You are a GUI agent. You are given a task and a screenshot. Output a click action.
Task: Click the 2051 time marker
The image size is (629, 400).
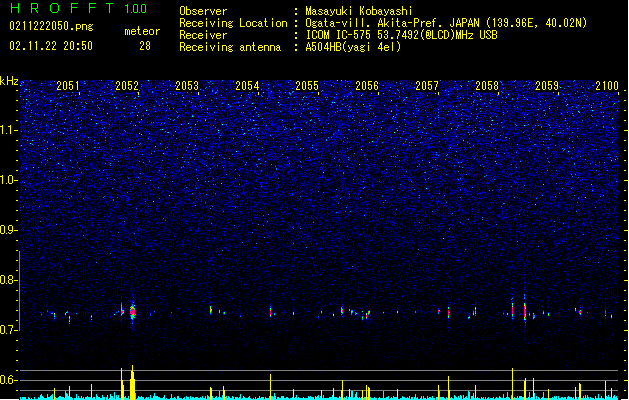[x=68, y=86]
